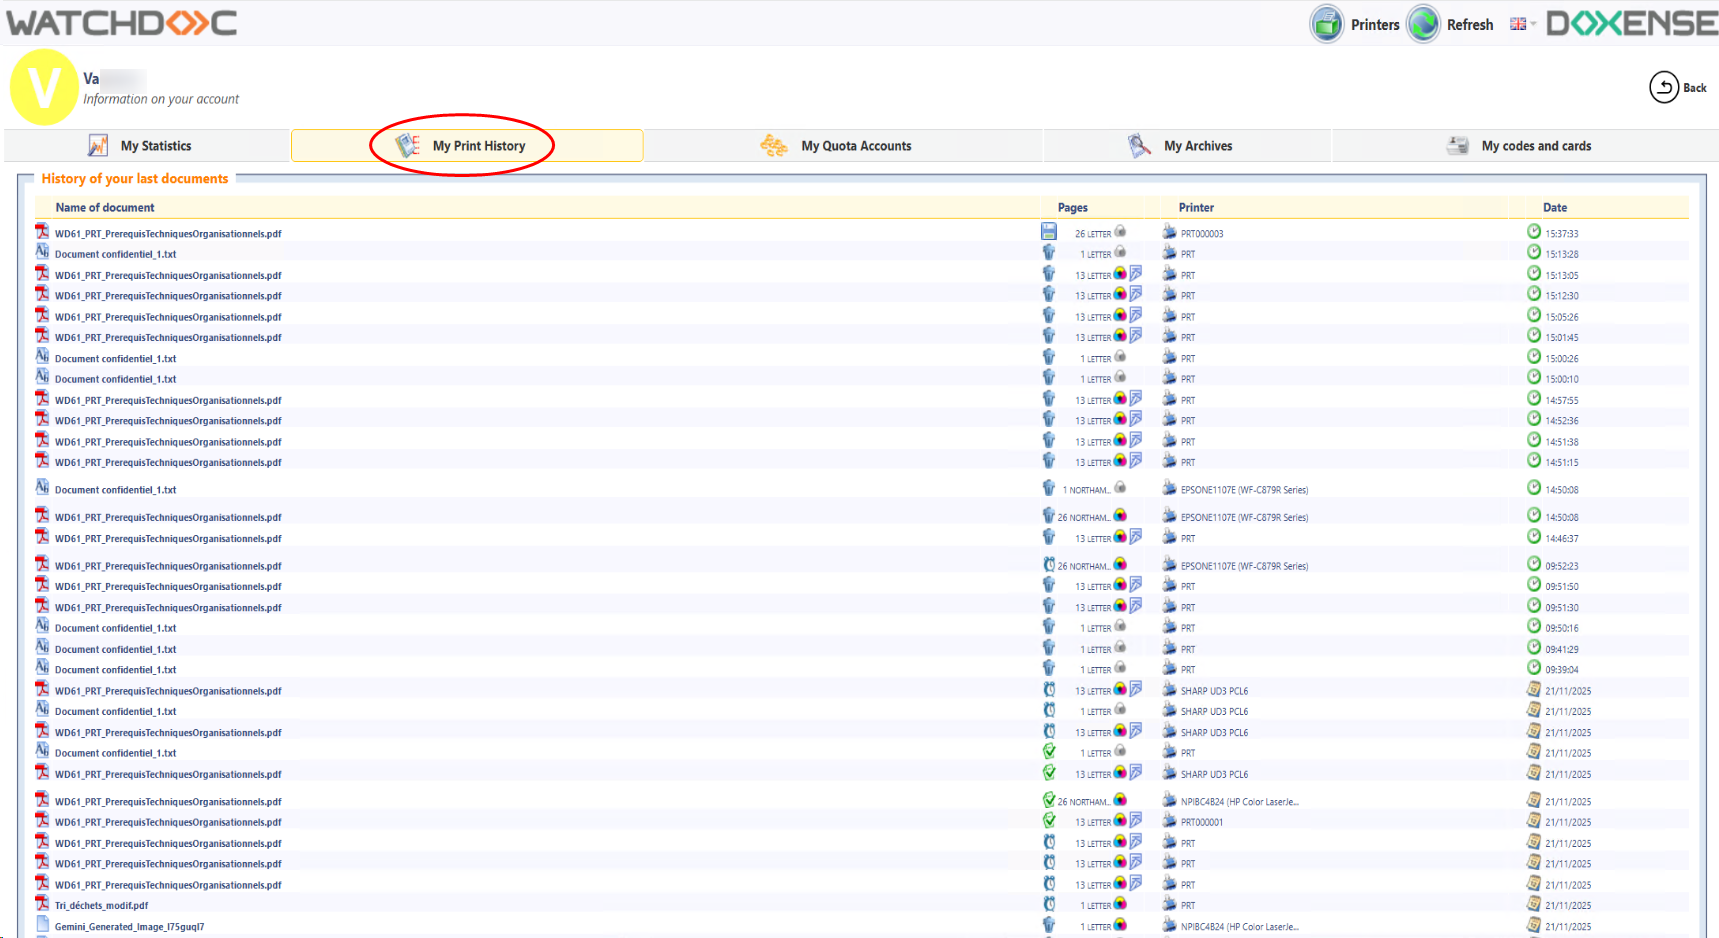Click the Date column header
Viewport: 1719px width, 938px height.
coord(1554,208)
